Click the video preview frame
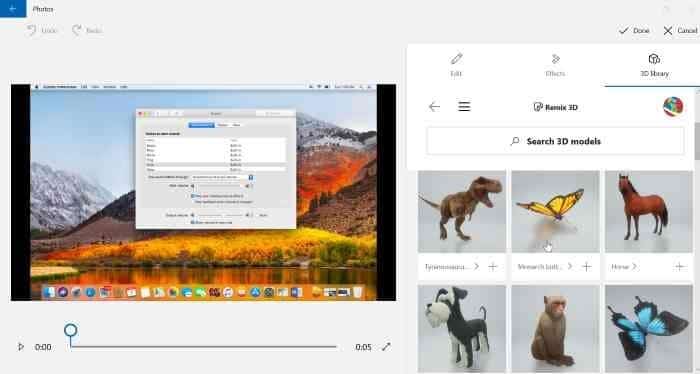Viewport: 700px width, 374px height. (x=204, y=192)
